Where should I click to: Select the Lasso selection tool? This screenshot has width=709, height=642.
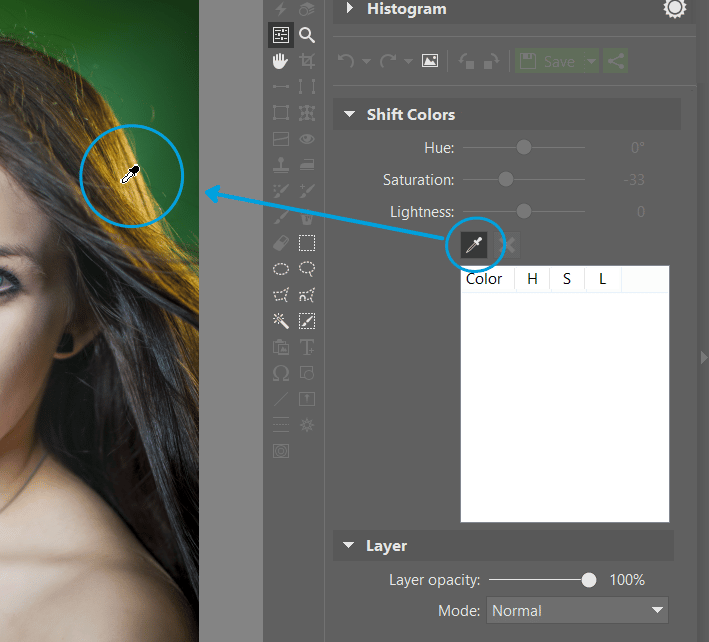coord(307,269)
